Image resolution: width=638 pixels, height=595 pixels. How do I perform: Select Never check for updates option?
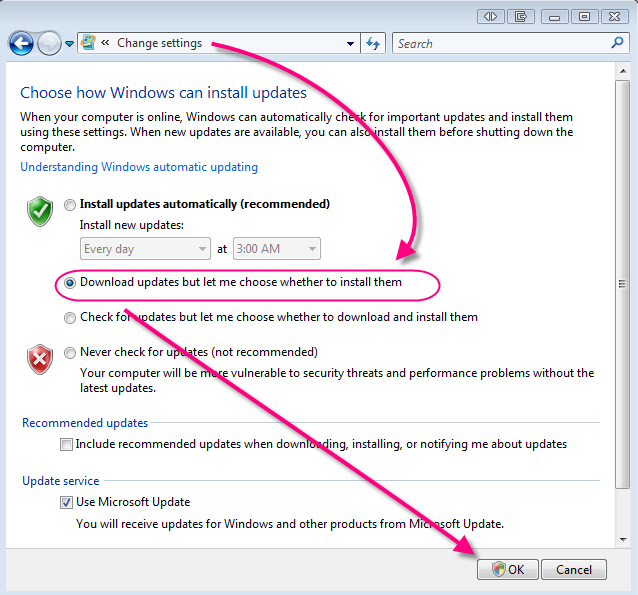[69, 353]
